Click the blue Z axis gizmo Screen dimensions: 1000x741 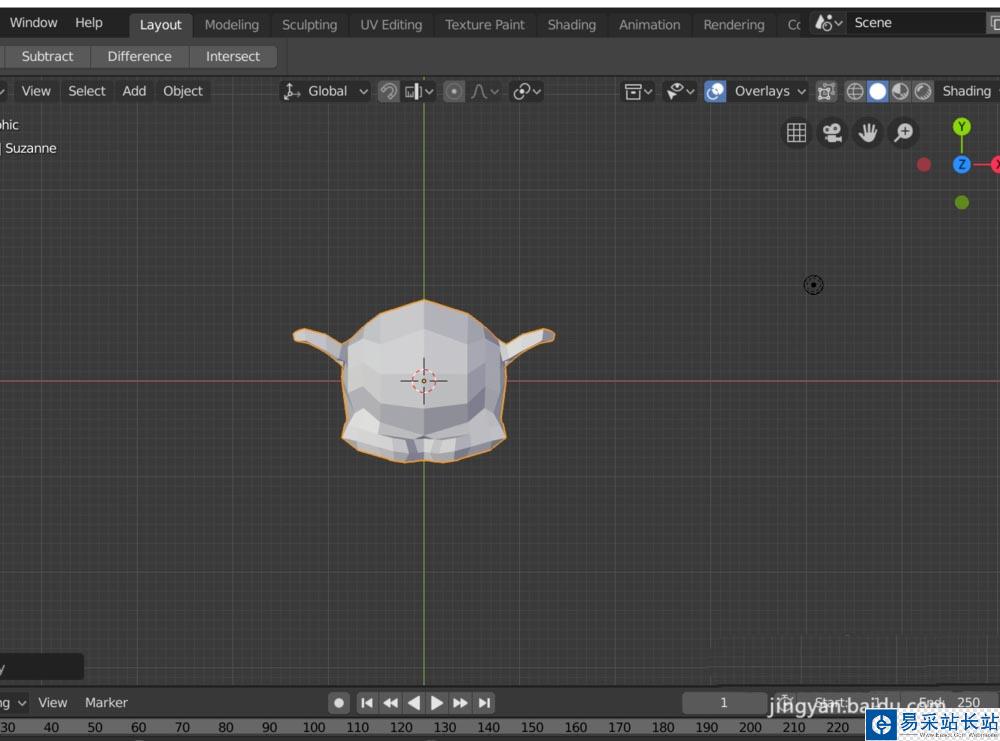[961, 165]
